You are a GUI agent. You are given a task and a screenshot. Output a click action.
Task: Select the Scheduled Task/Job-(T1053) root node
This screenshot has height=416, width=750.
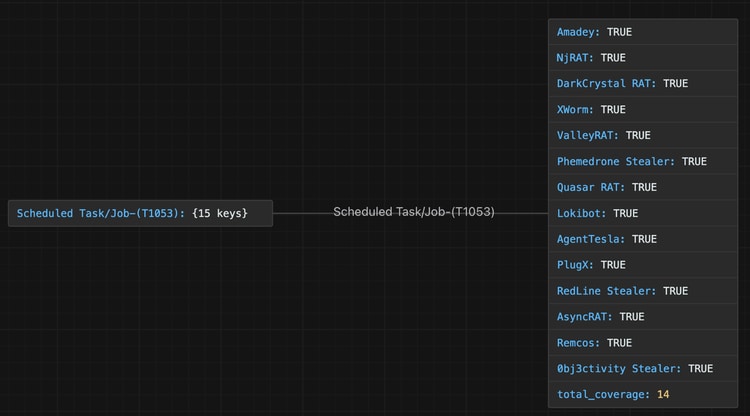point(141,213)
